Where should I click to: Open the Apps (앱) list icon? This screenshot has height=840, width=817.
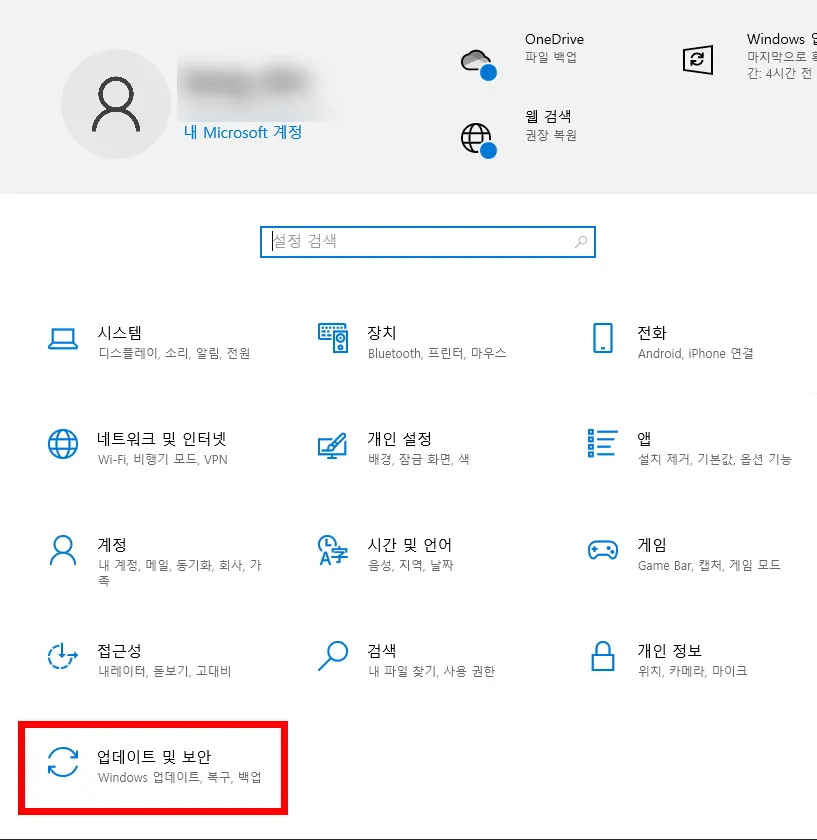603,443
